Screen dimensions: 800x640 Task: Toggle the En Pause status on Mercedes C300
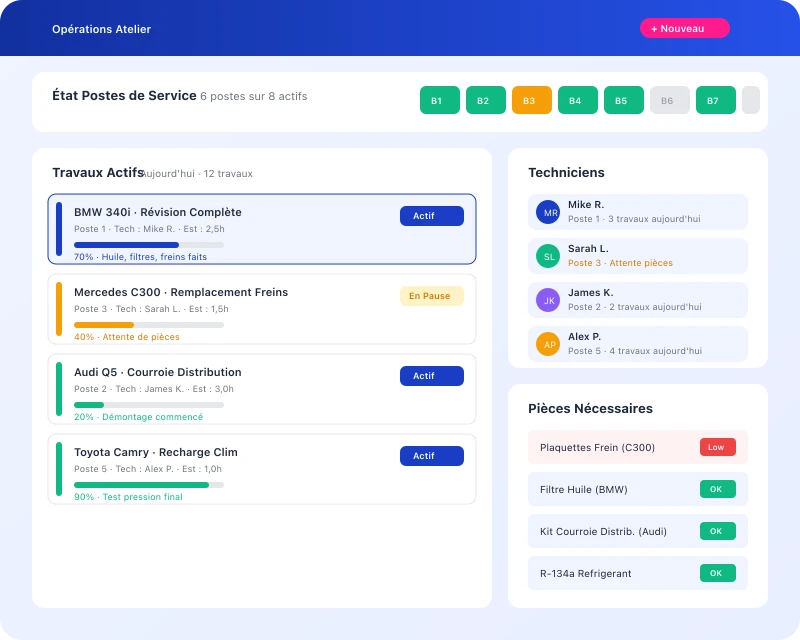click(x=431, y=296)
